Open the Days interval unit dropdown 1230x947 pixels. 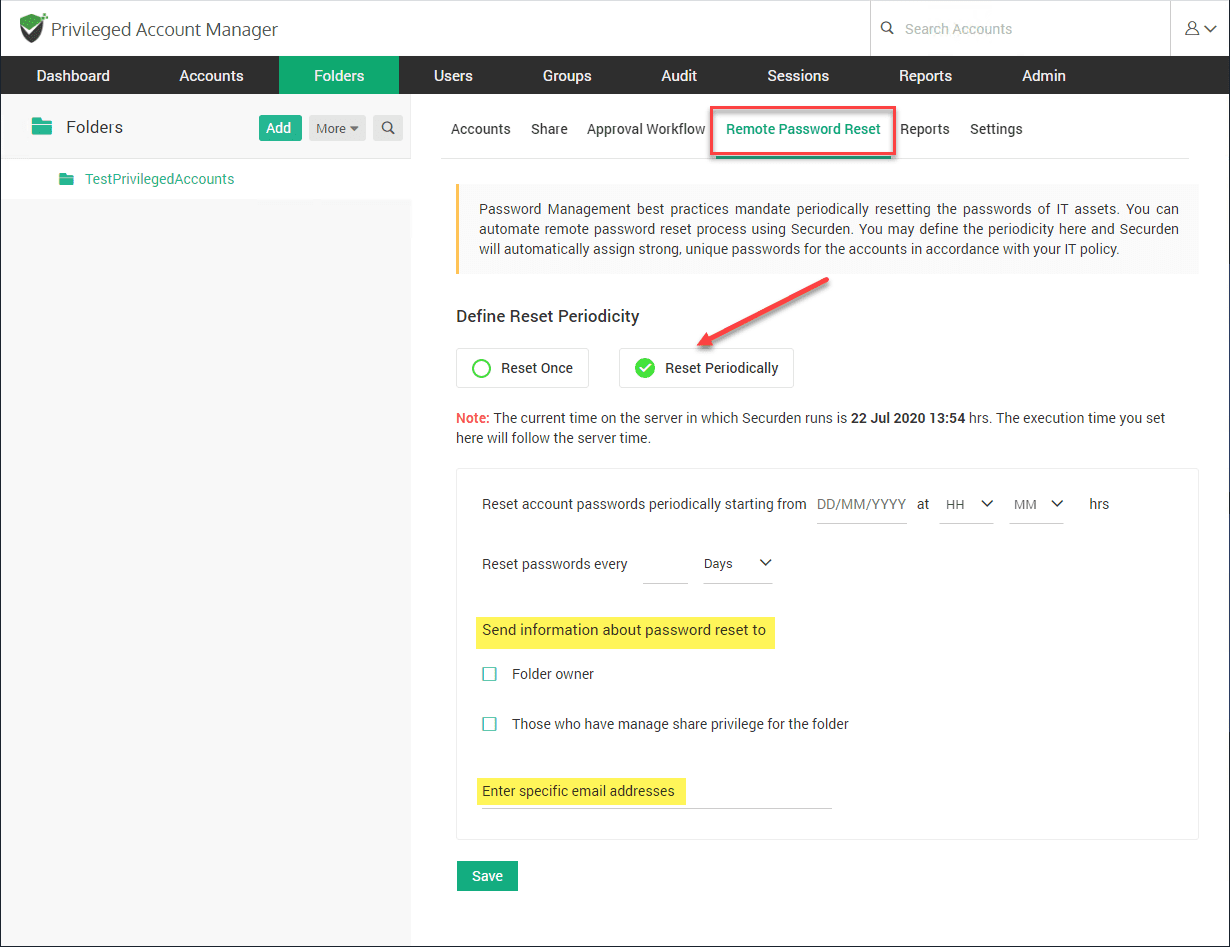(x=738, y=565)
